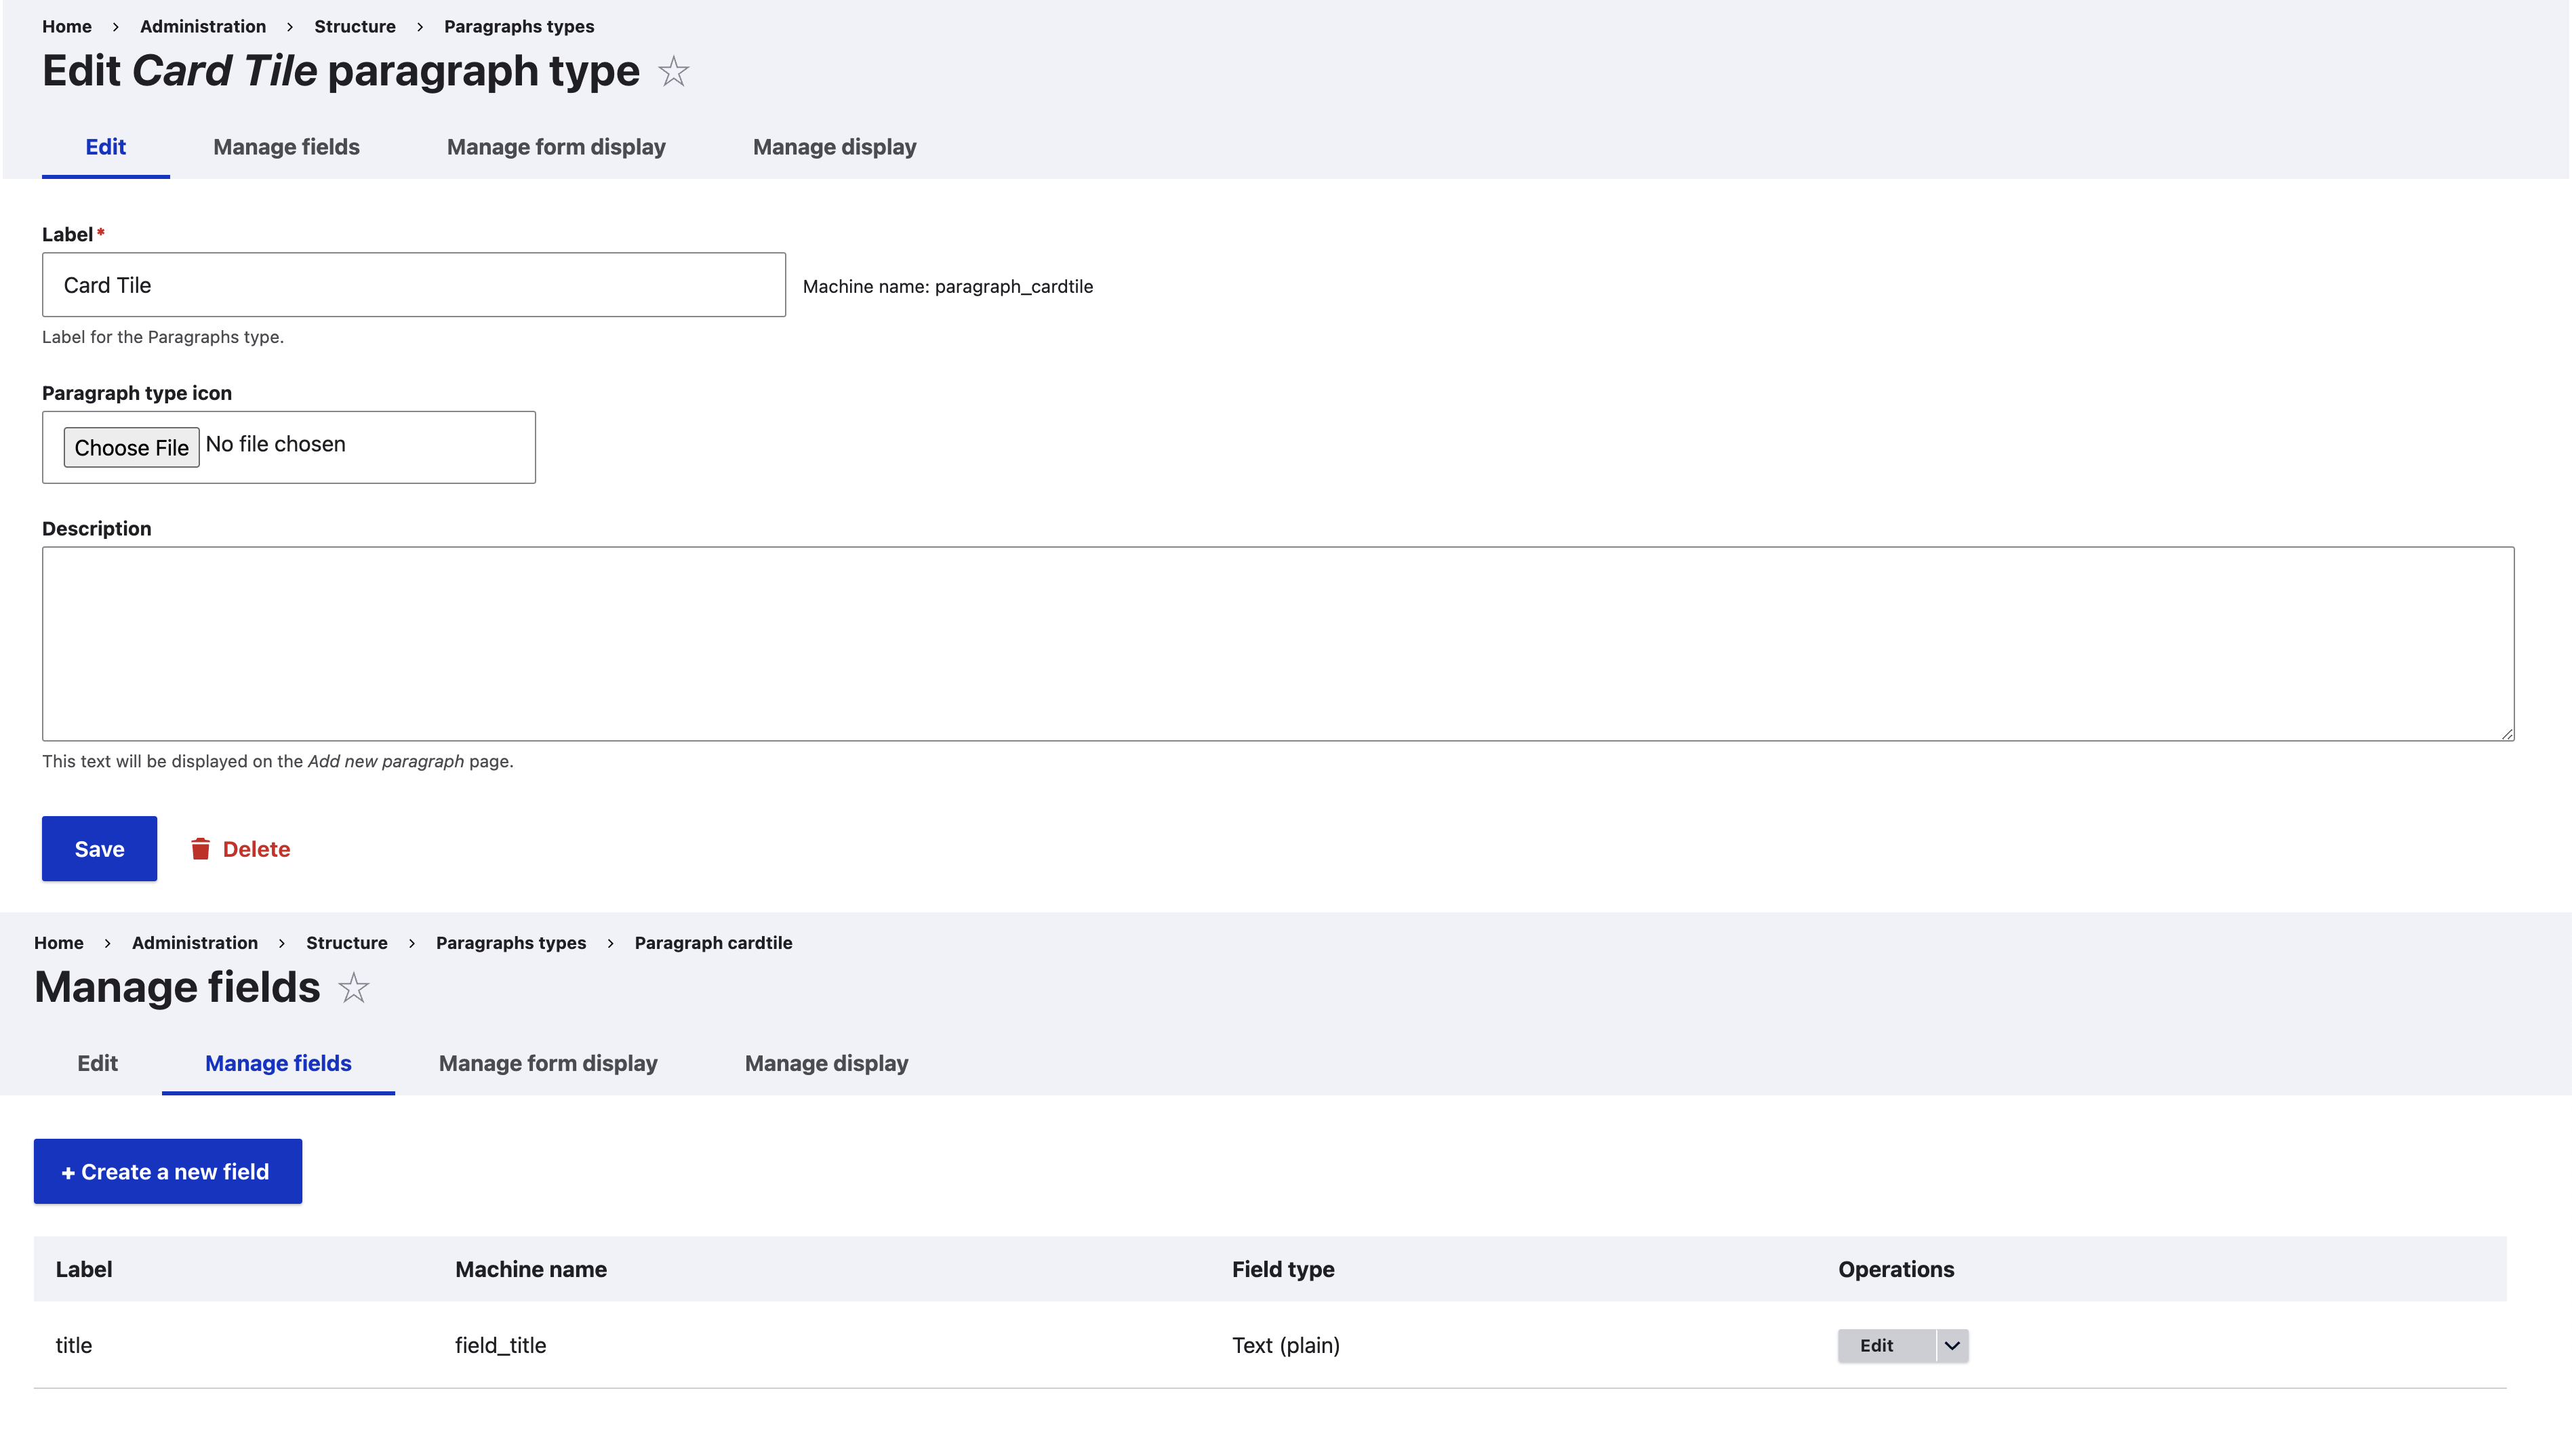This screenshot has width=2572, height=1456.
Task: Click the Machine name column header
Action: pyautogui.click(x=531, y=1269)
